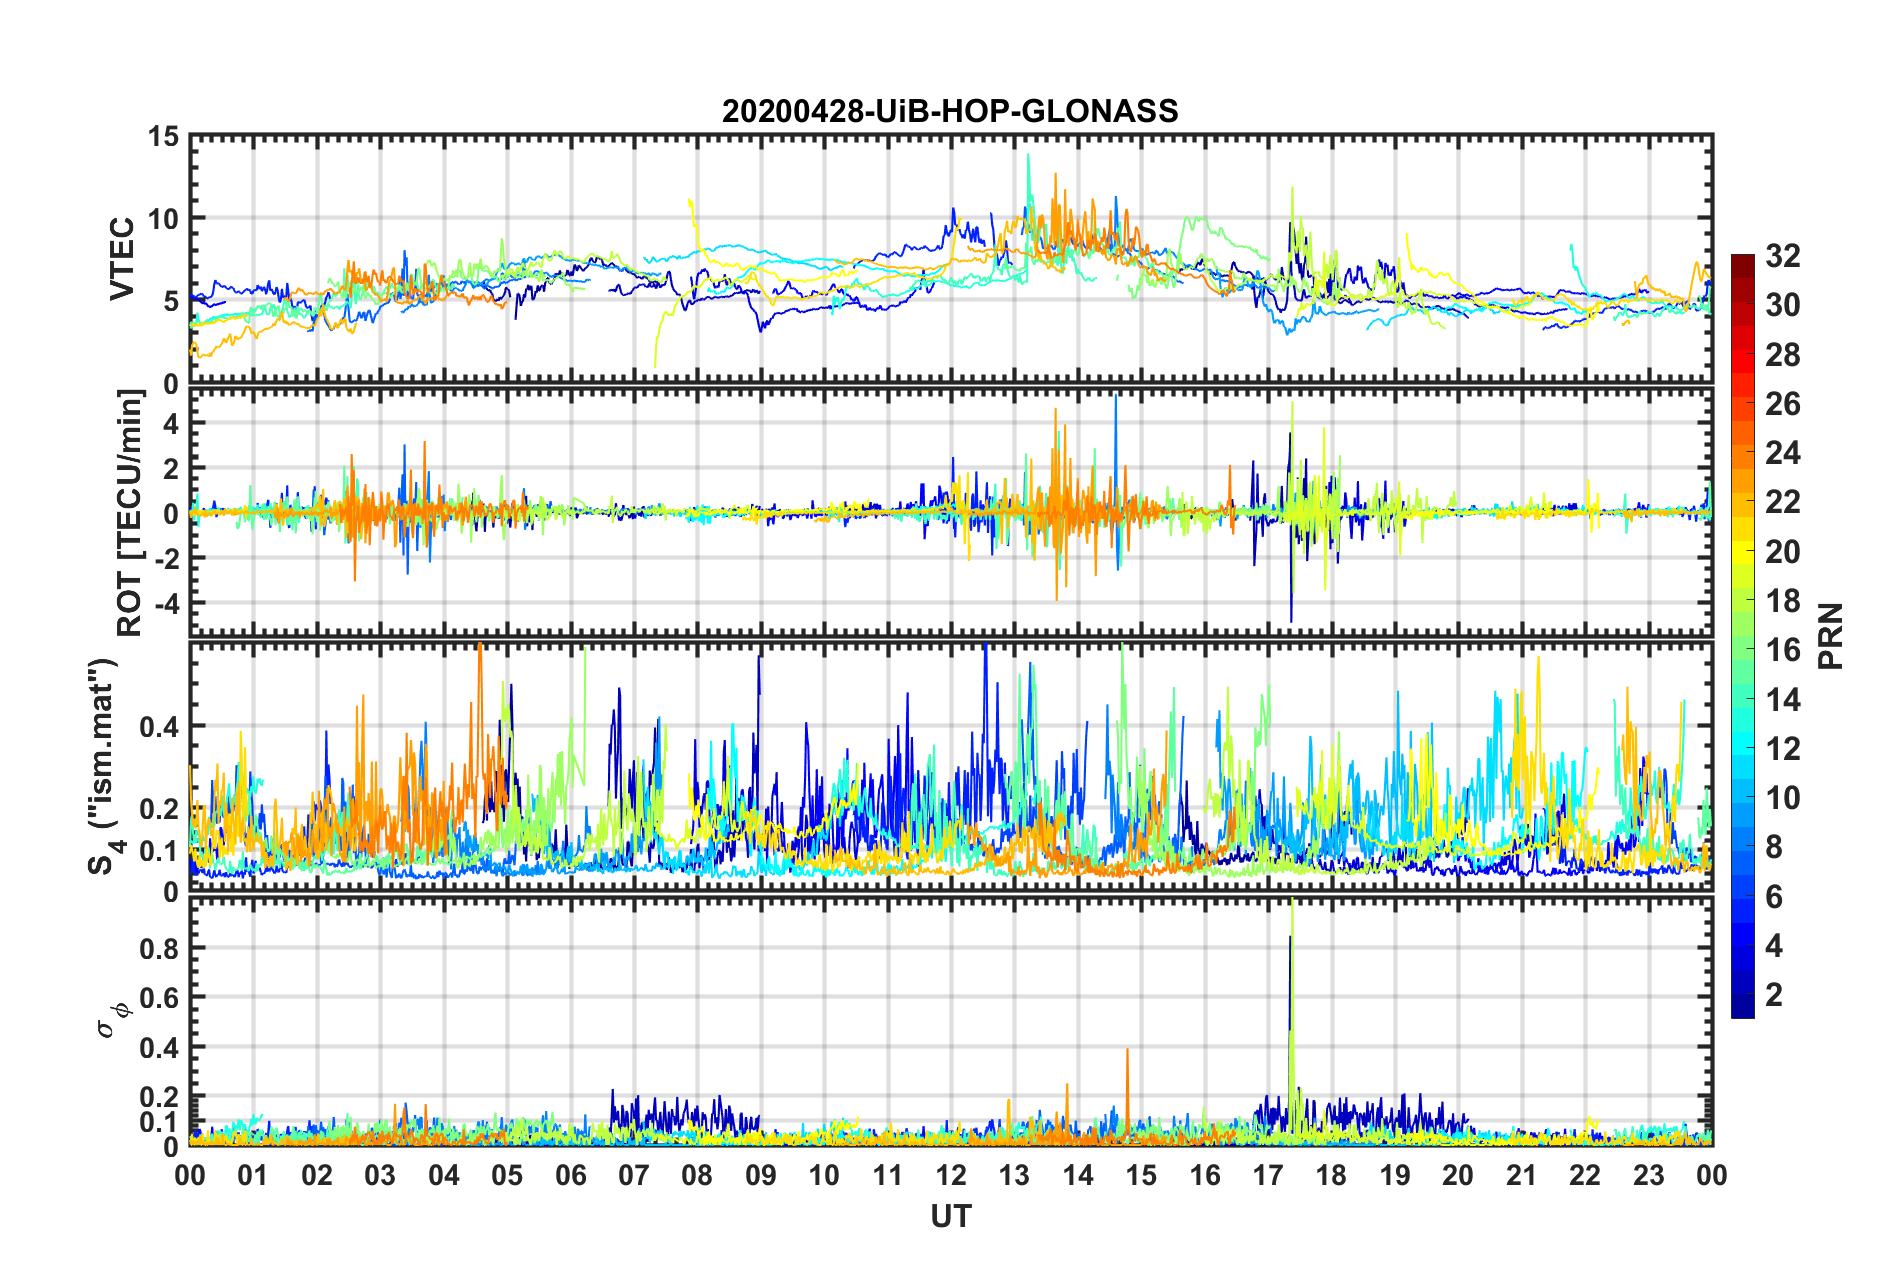Click inside the VTEC plot panel
Image resolution: width=1902 pixels, height=1272 pixels.
951,259
